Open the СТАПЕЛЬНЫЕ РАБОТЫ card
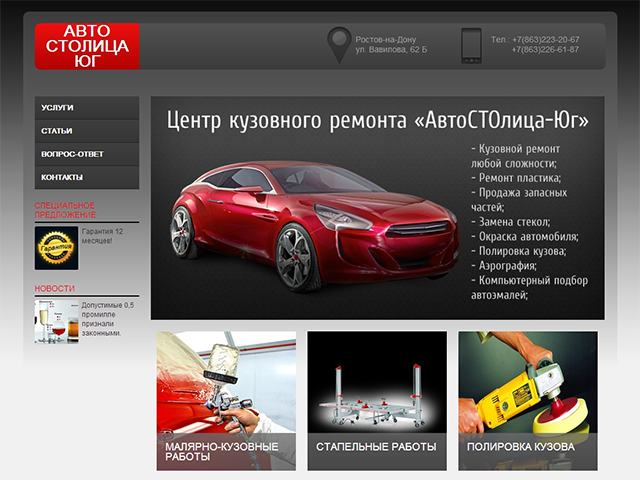The width and height of the screenshot is (640, 480). (x=377, y=401)
